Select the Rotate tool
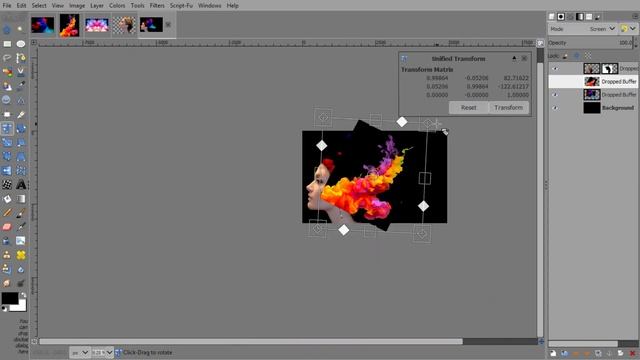The width and height of the screenshot is (640, 360). 21,128
